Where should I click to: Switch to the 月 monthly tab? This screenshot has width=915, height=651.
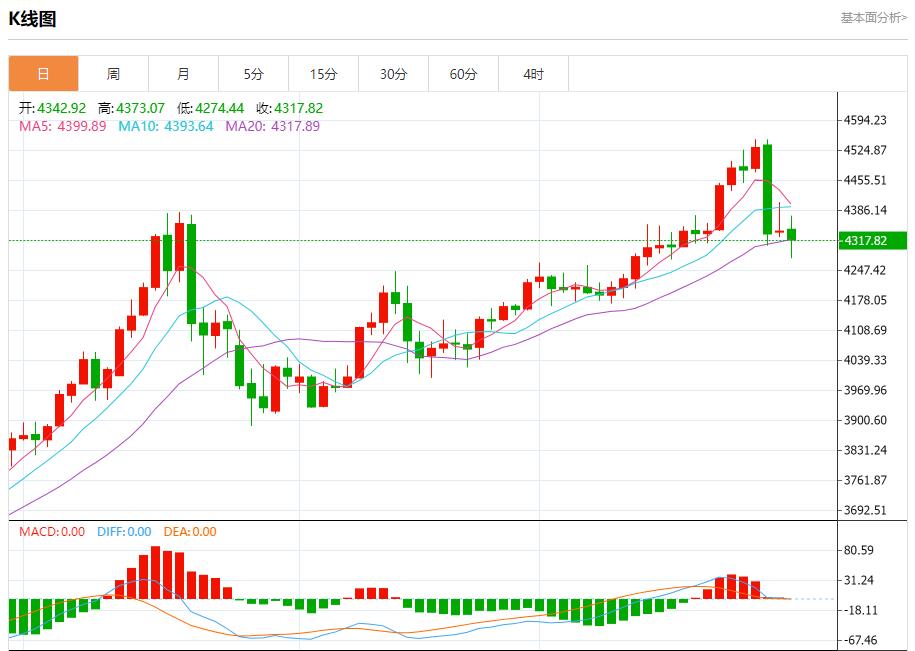tap(183, 74)
